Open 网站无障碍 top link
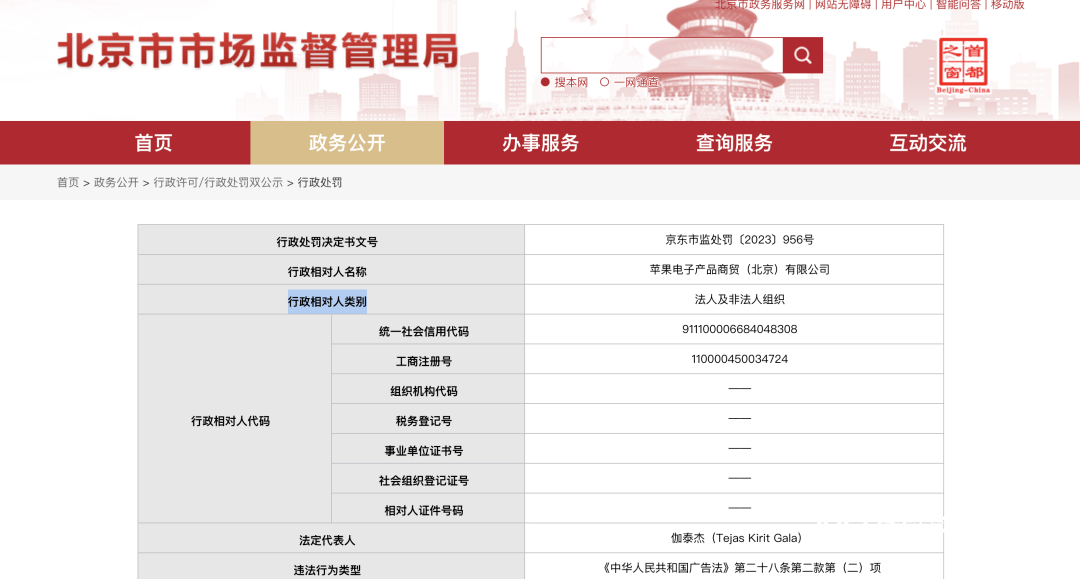 click(843, 5)
